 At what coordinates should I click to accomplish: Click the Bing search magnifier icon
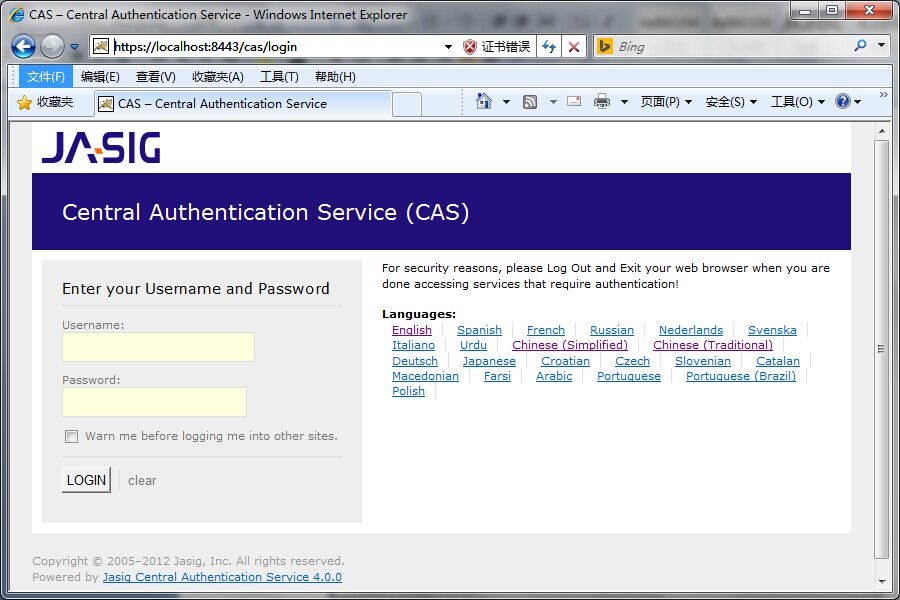tap(860, 46)
